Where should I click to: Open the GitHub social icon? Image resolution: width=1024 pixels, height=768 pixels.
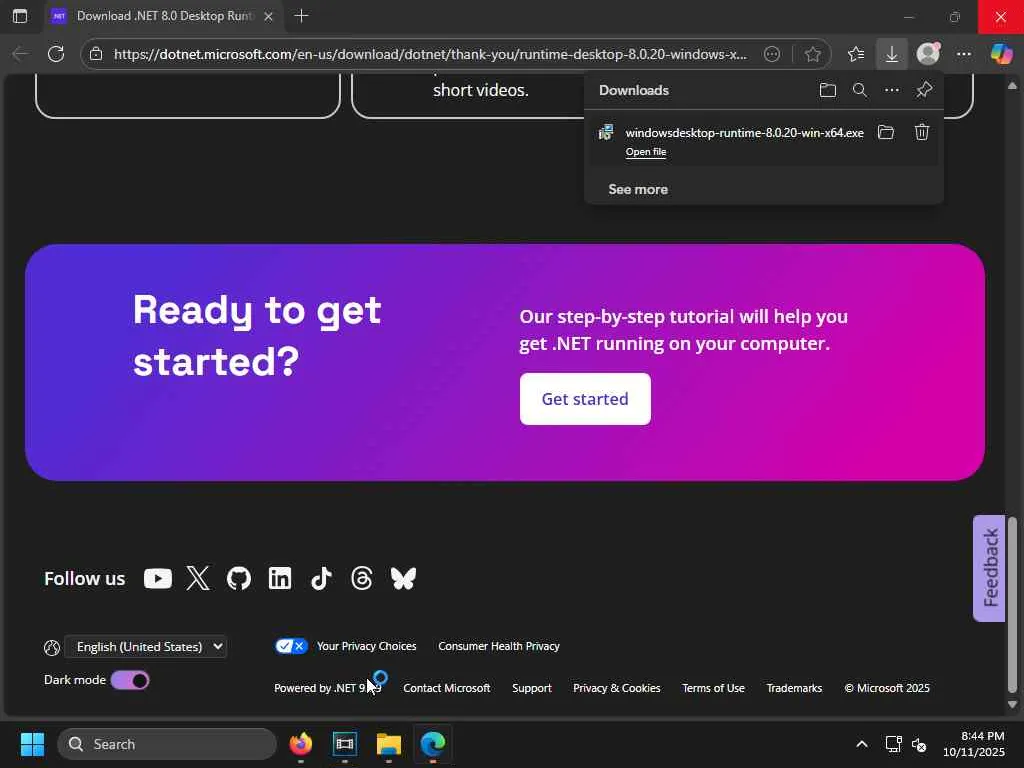[x=239, y=579]
